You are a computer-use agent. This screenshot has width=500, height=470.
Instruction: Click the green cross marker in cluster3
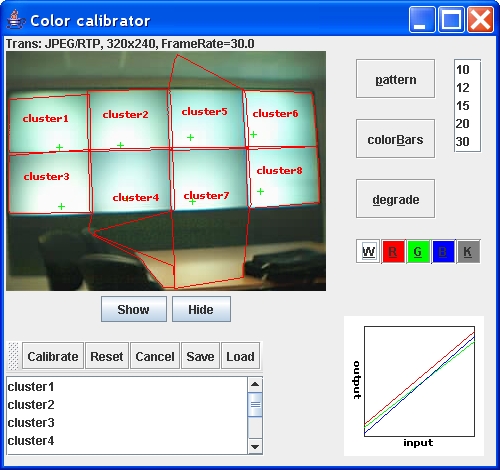(x=61, y=207)
